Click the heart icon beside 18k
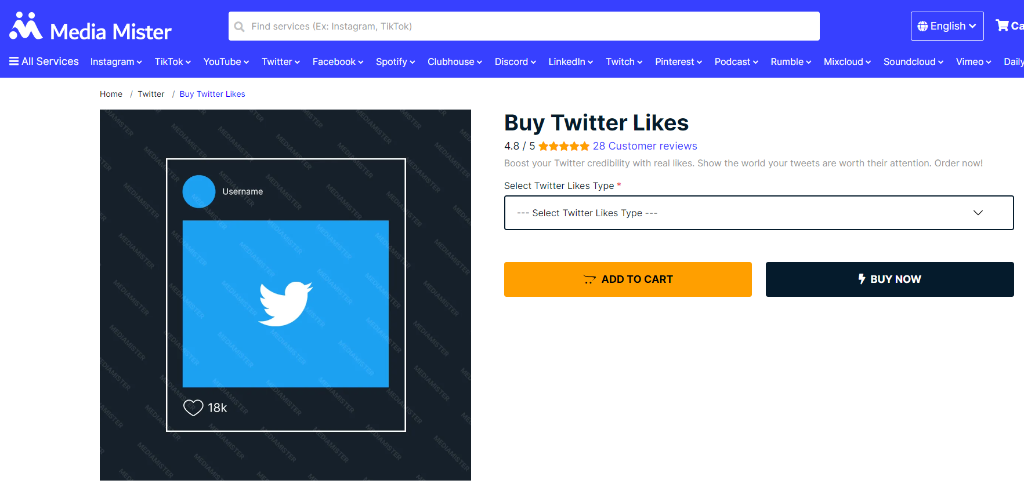 point(193,408)
